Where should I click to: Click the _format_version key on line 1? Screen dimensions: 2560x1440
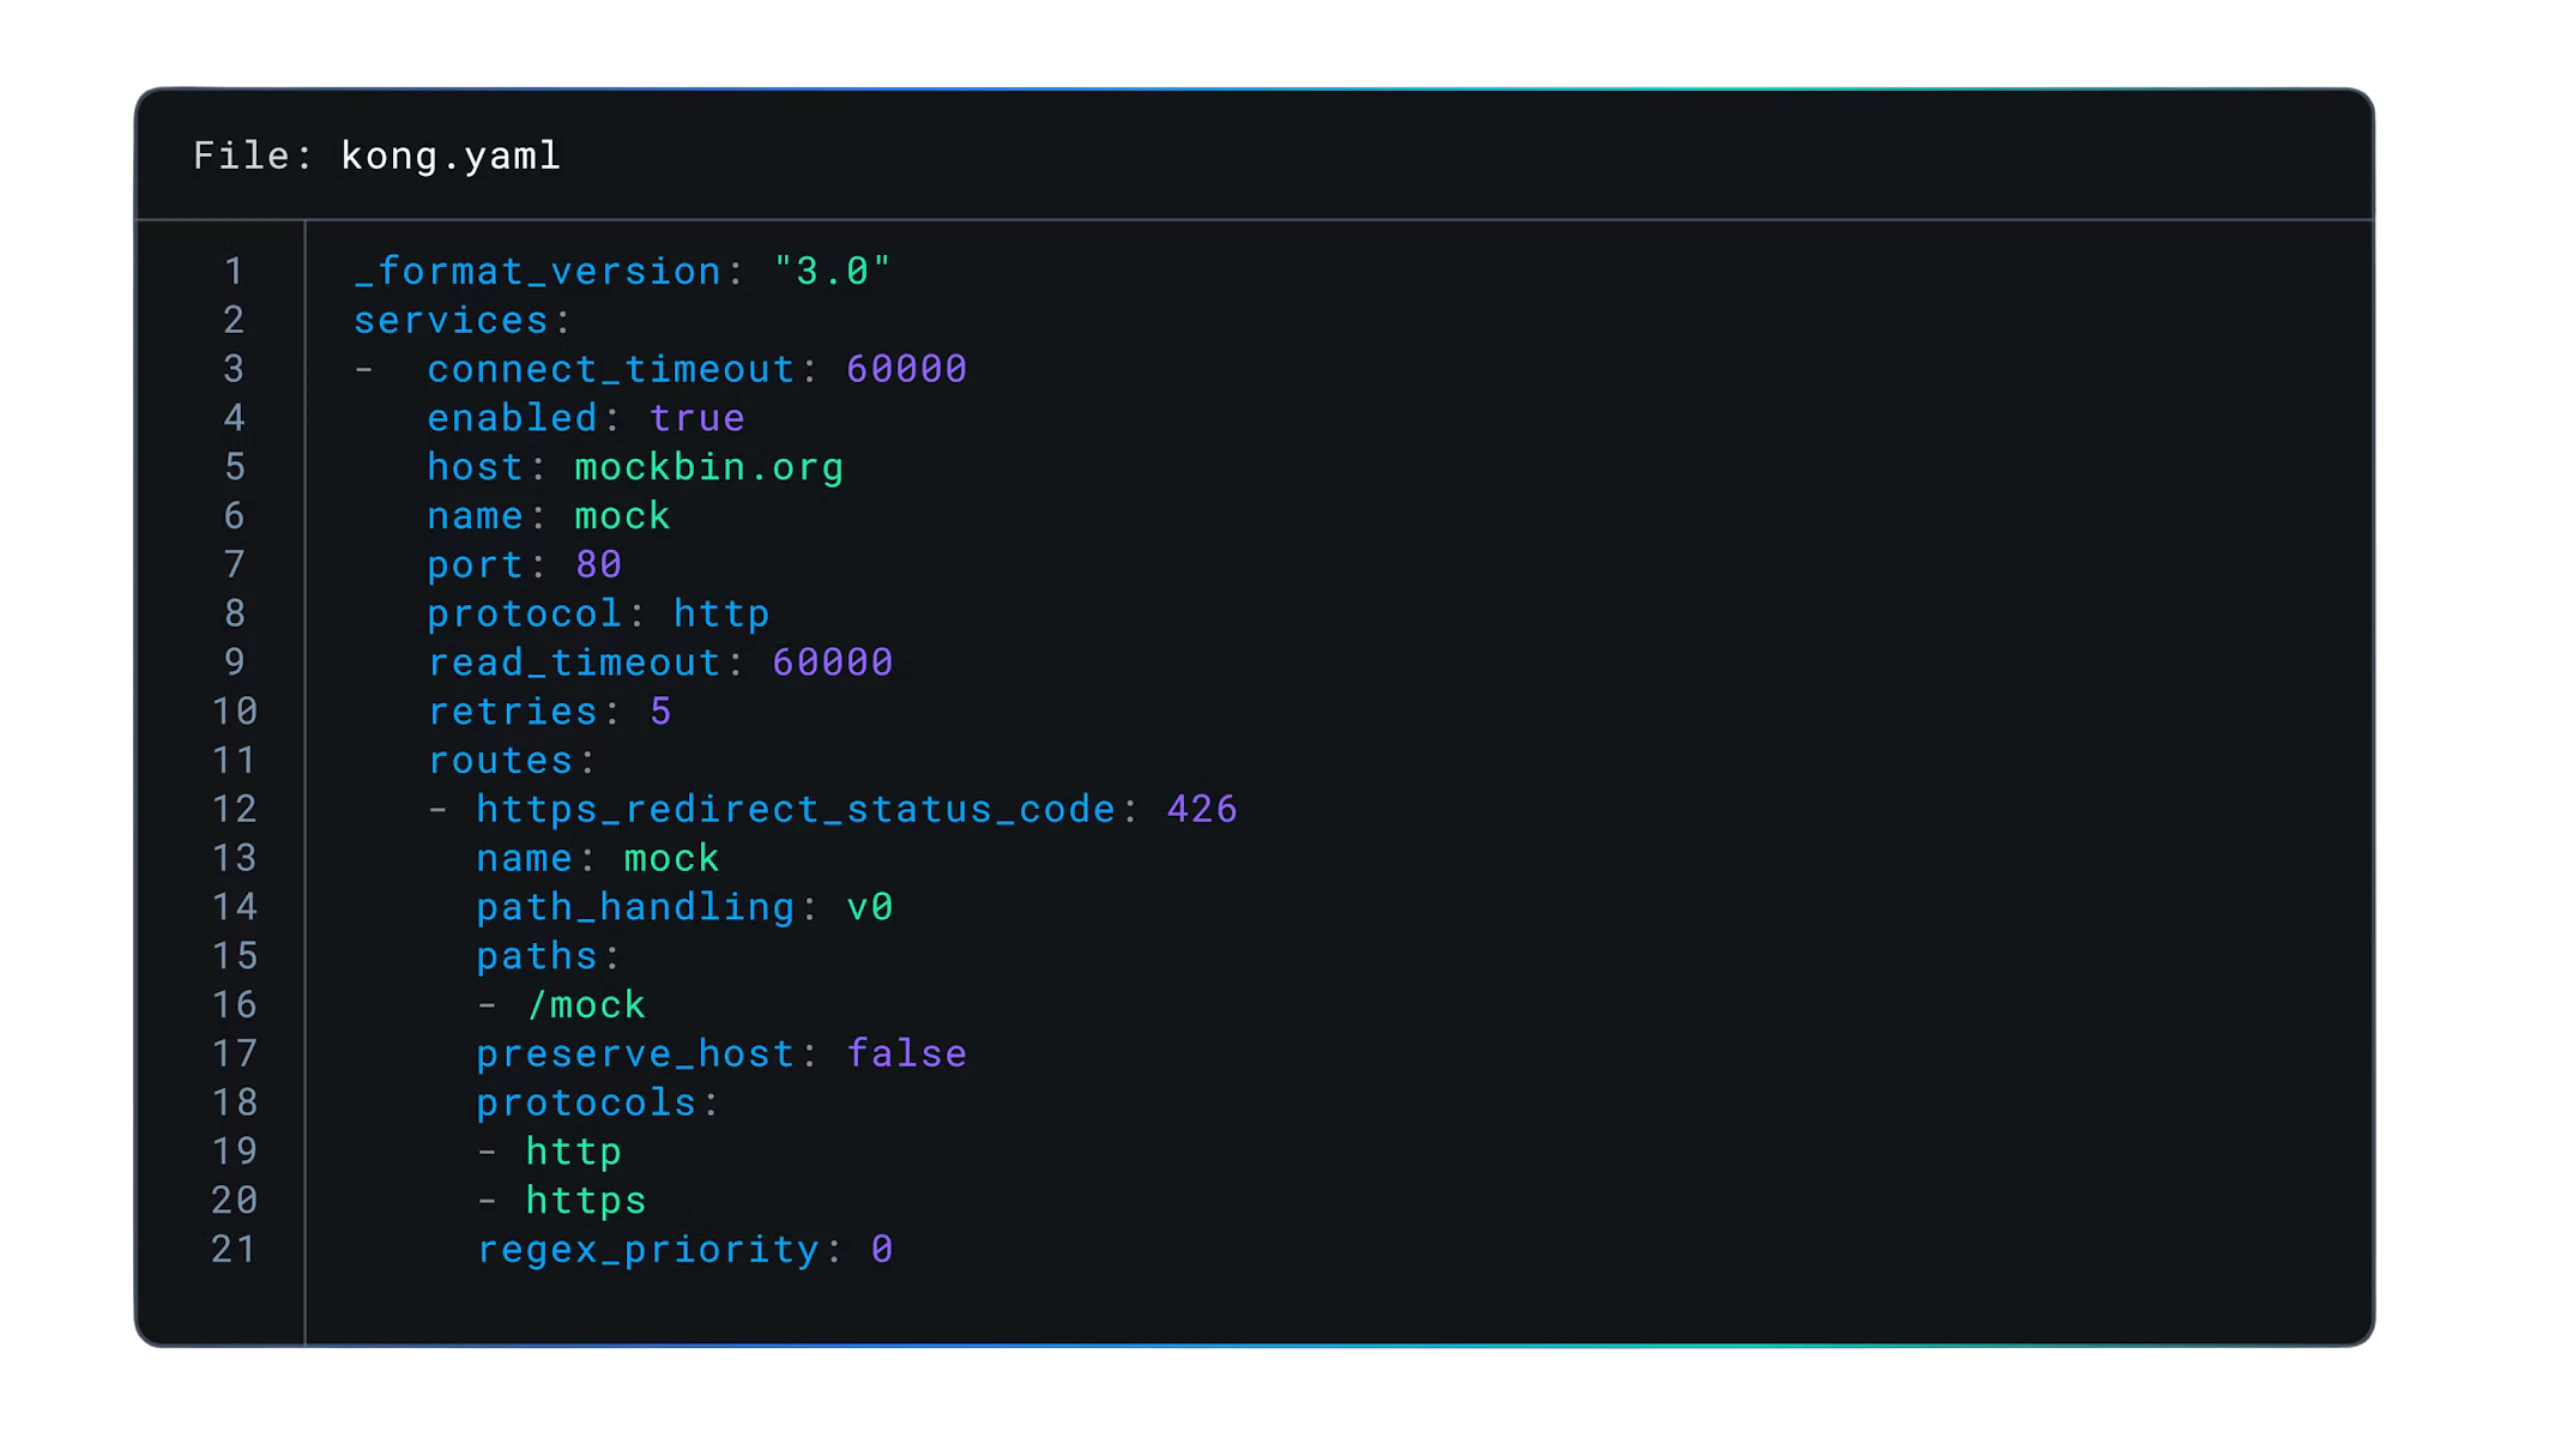click(537, 271)
